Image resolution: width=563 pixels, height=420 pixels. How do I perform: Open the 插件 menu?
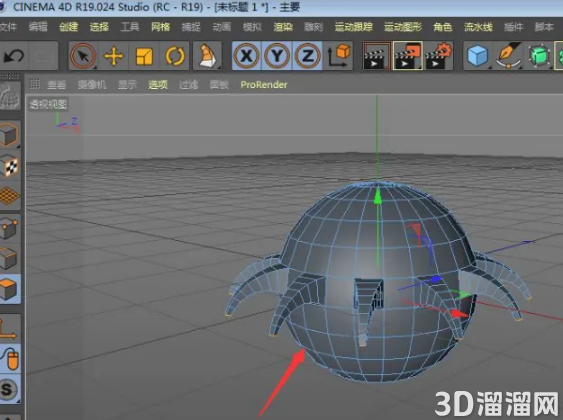click(x=513, y=27)
